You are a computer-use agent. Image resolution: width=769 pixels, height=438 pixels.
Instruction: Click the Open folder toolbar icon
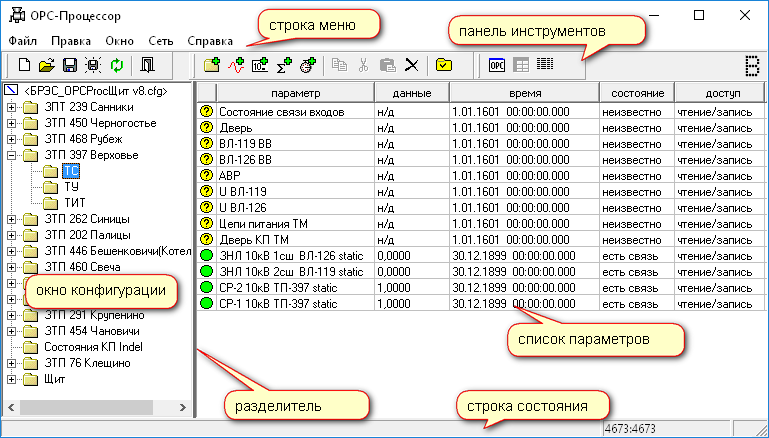tap(47, 66)
